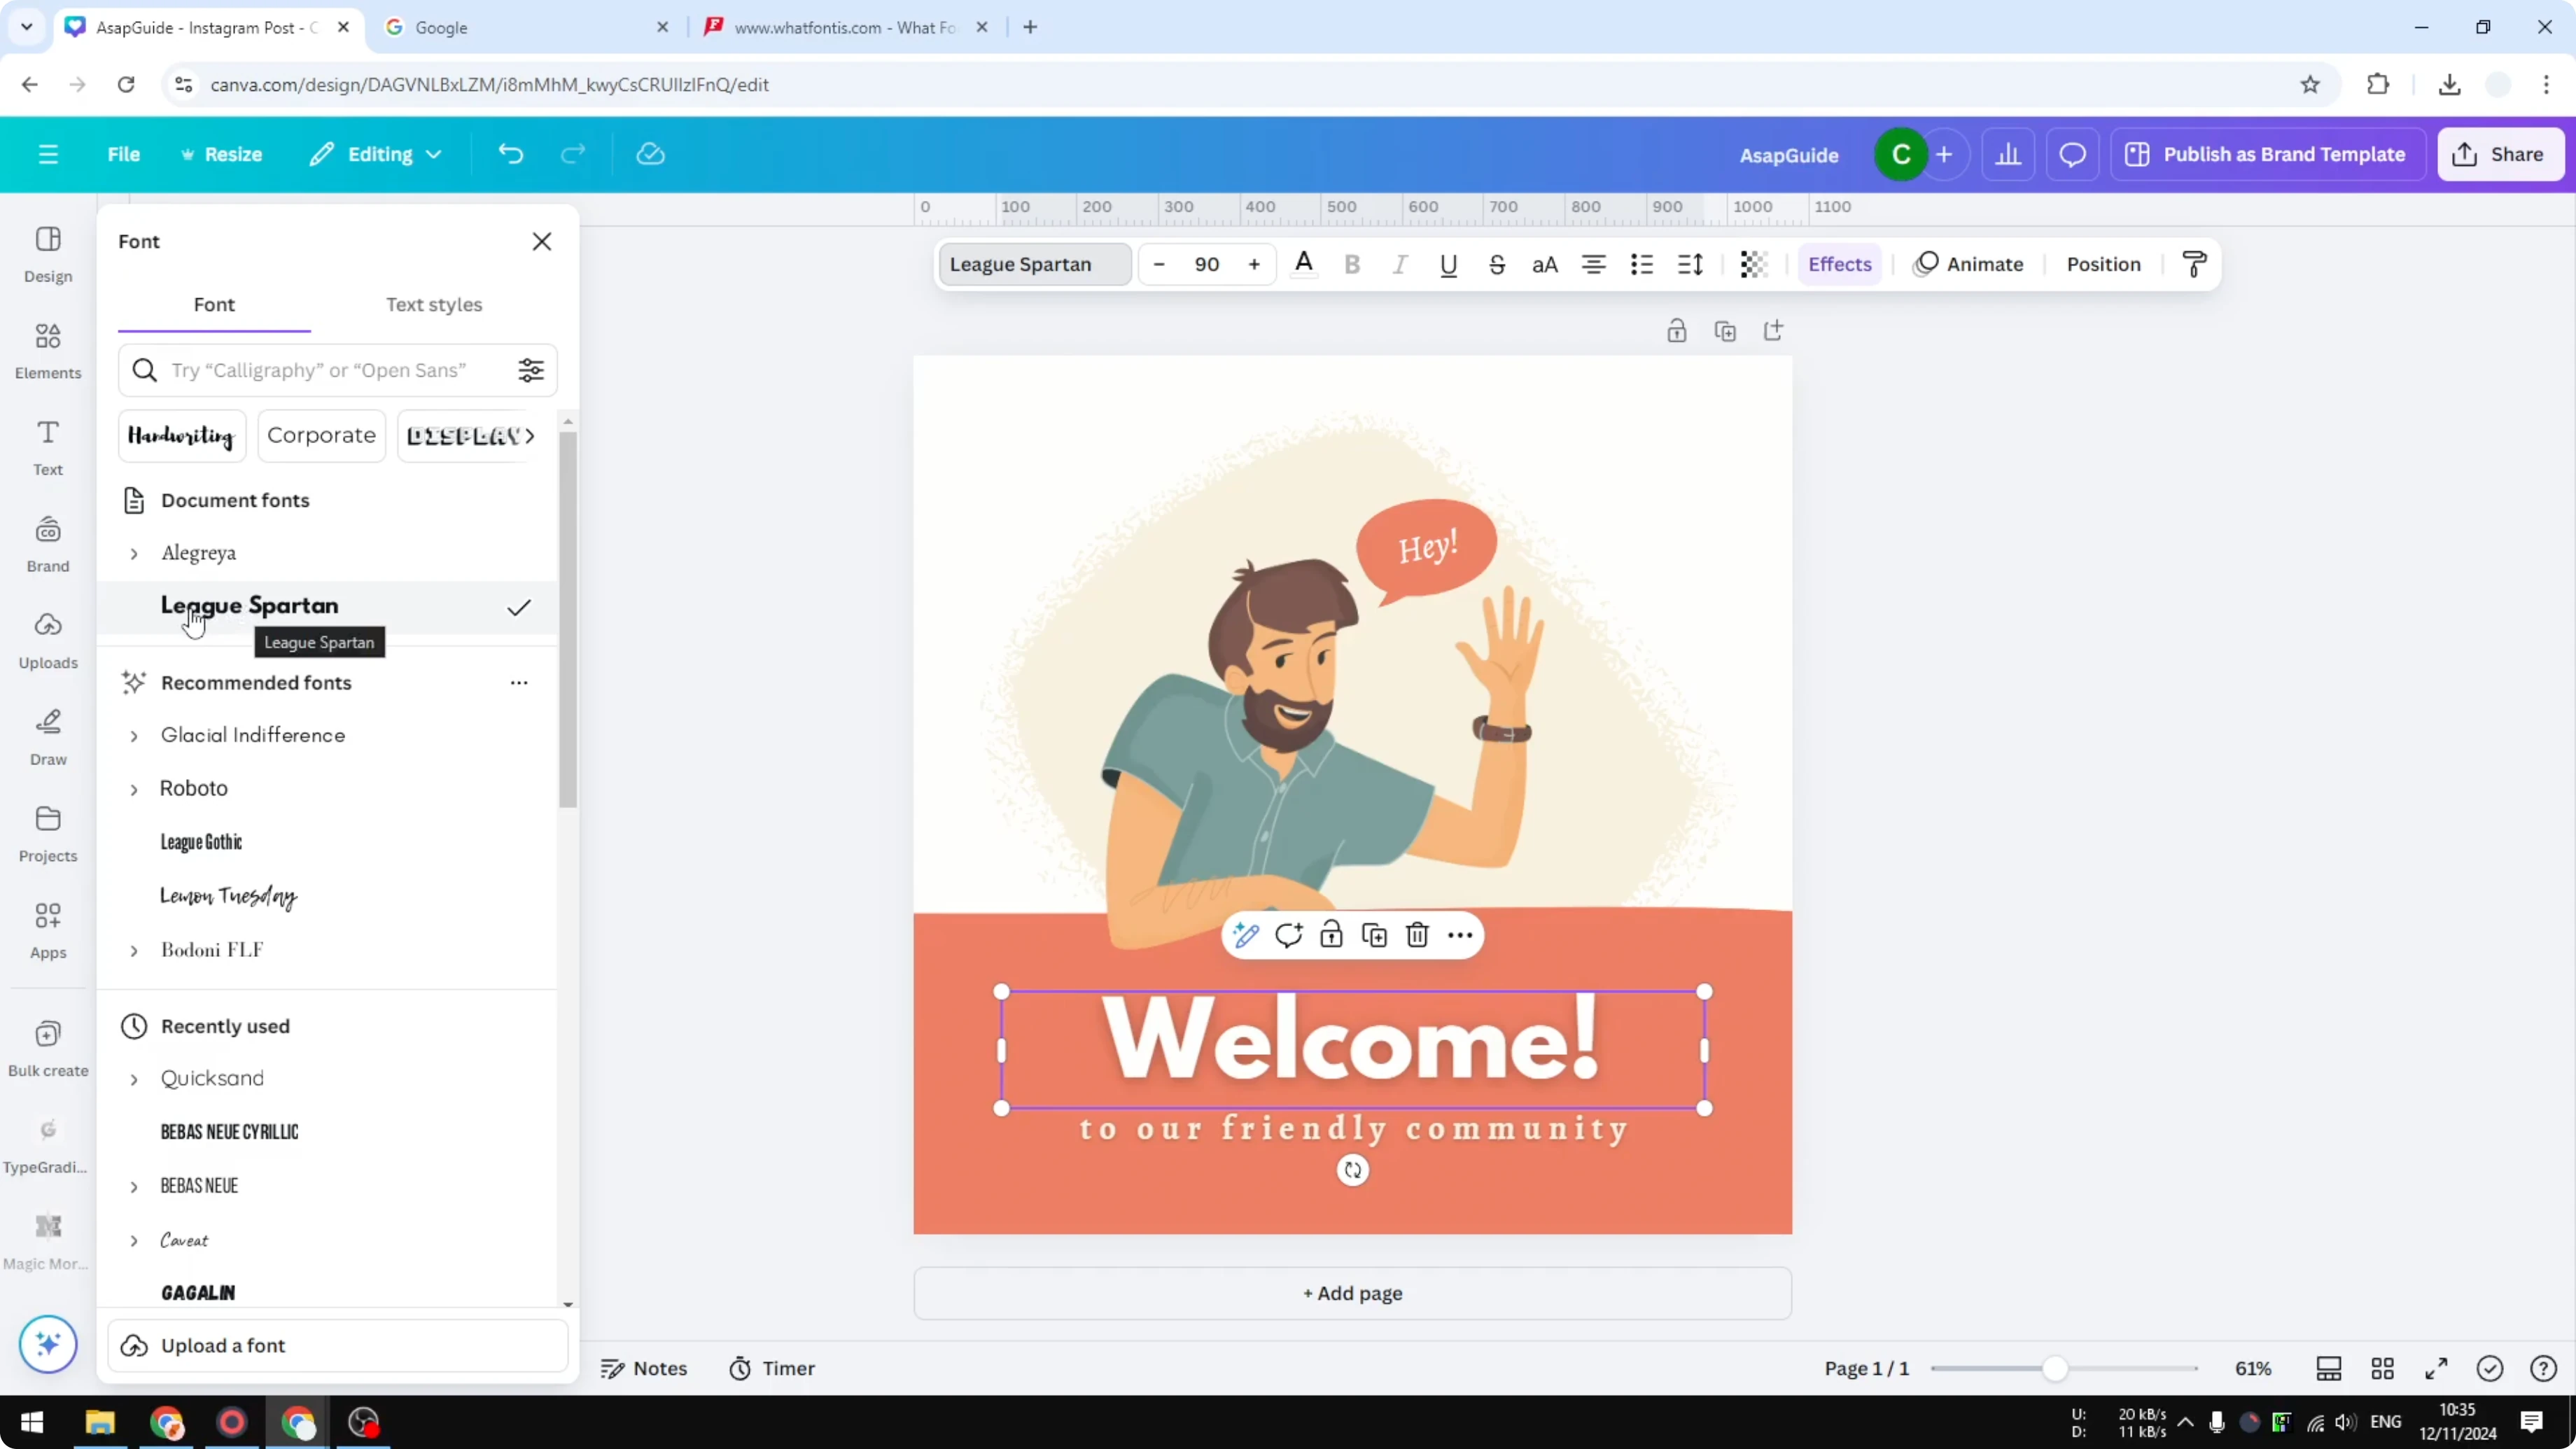Open the File menu
Image resolution: width=2576 pixels, height=1449 pixels.
point(124,153)
